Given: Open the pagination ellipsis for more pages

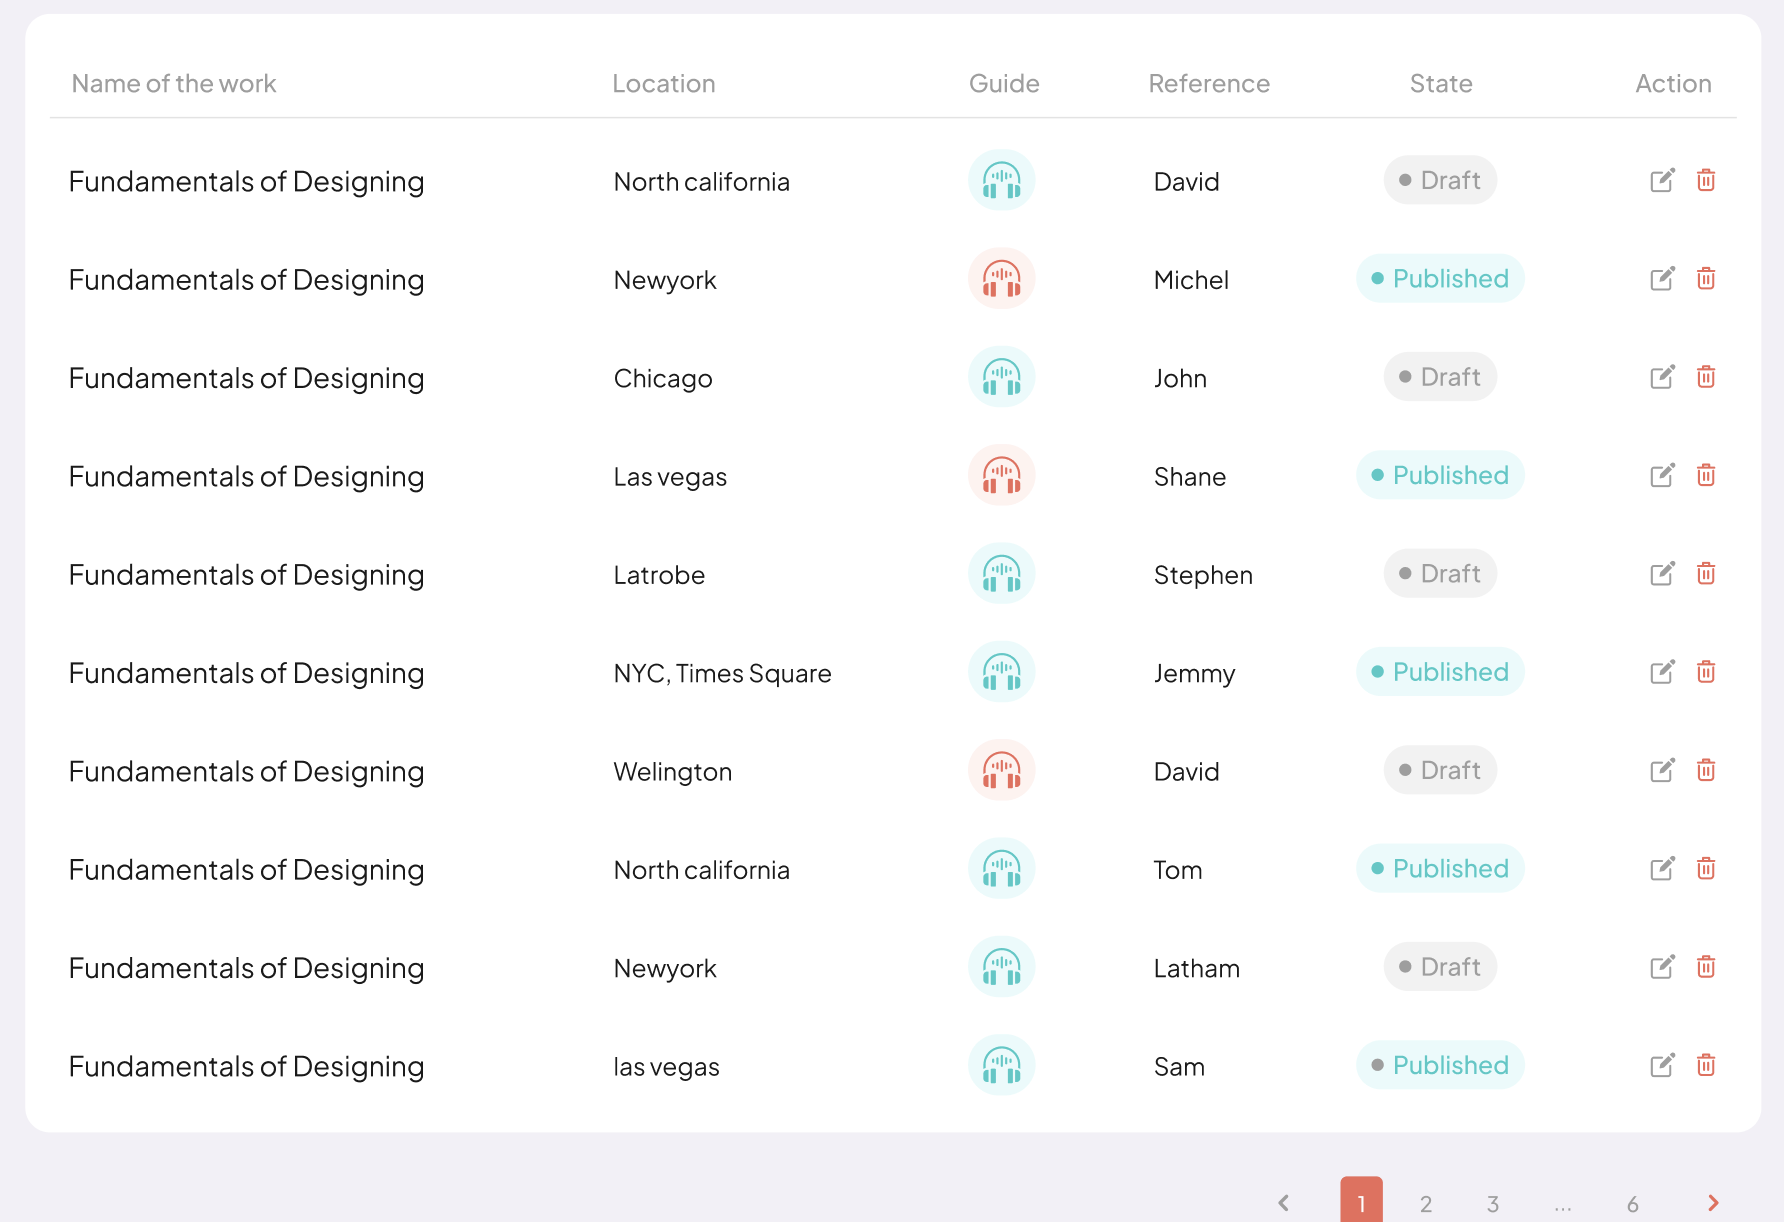Looking at the screenshot, I should pyautogui.click(x=1563, y=1204).
